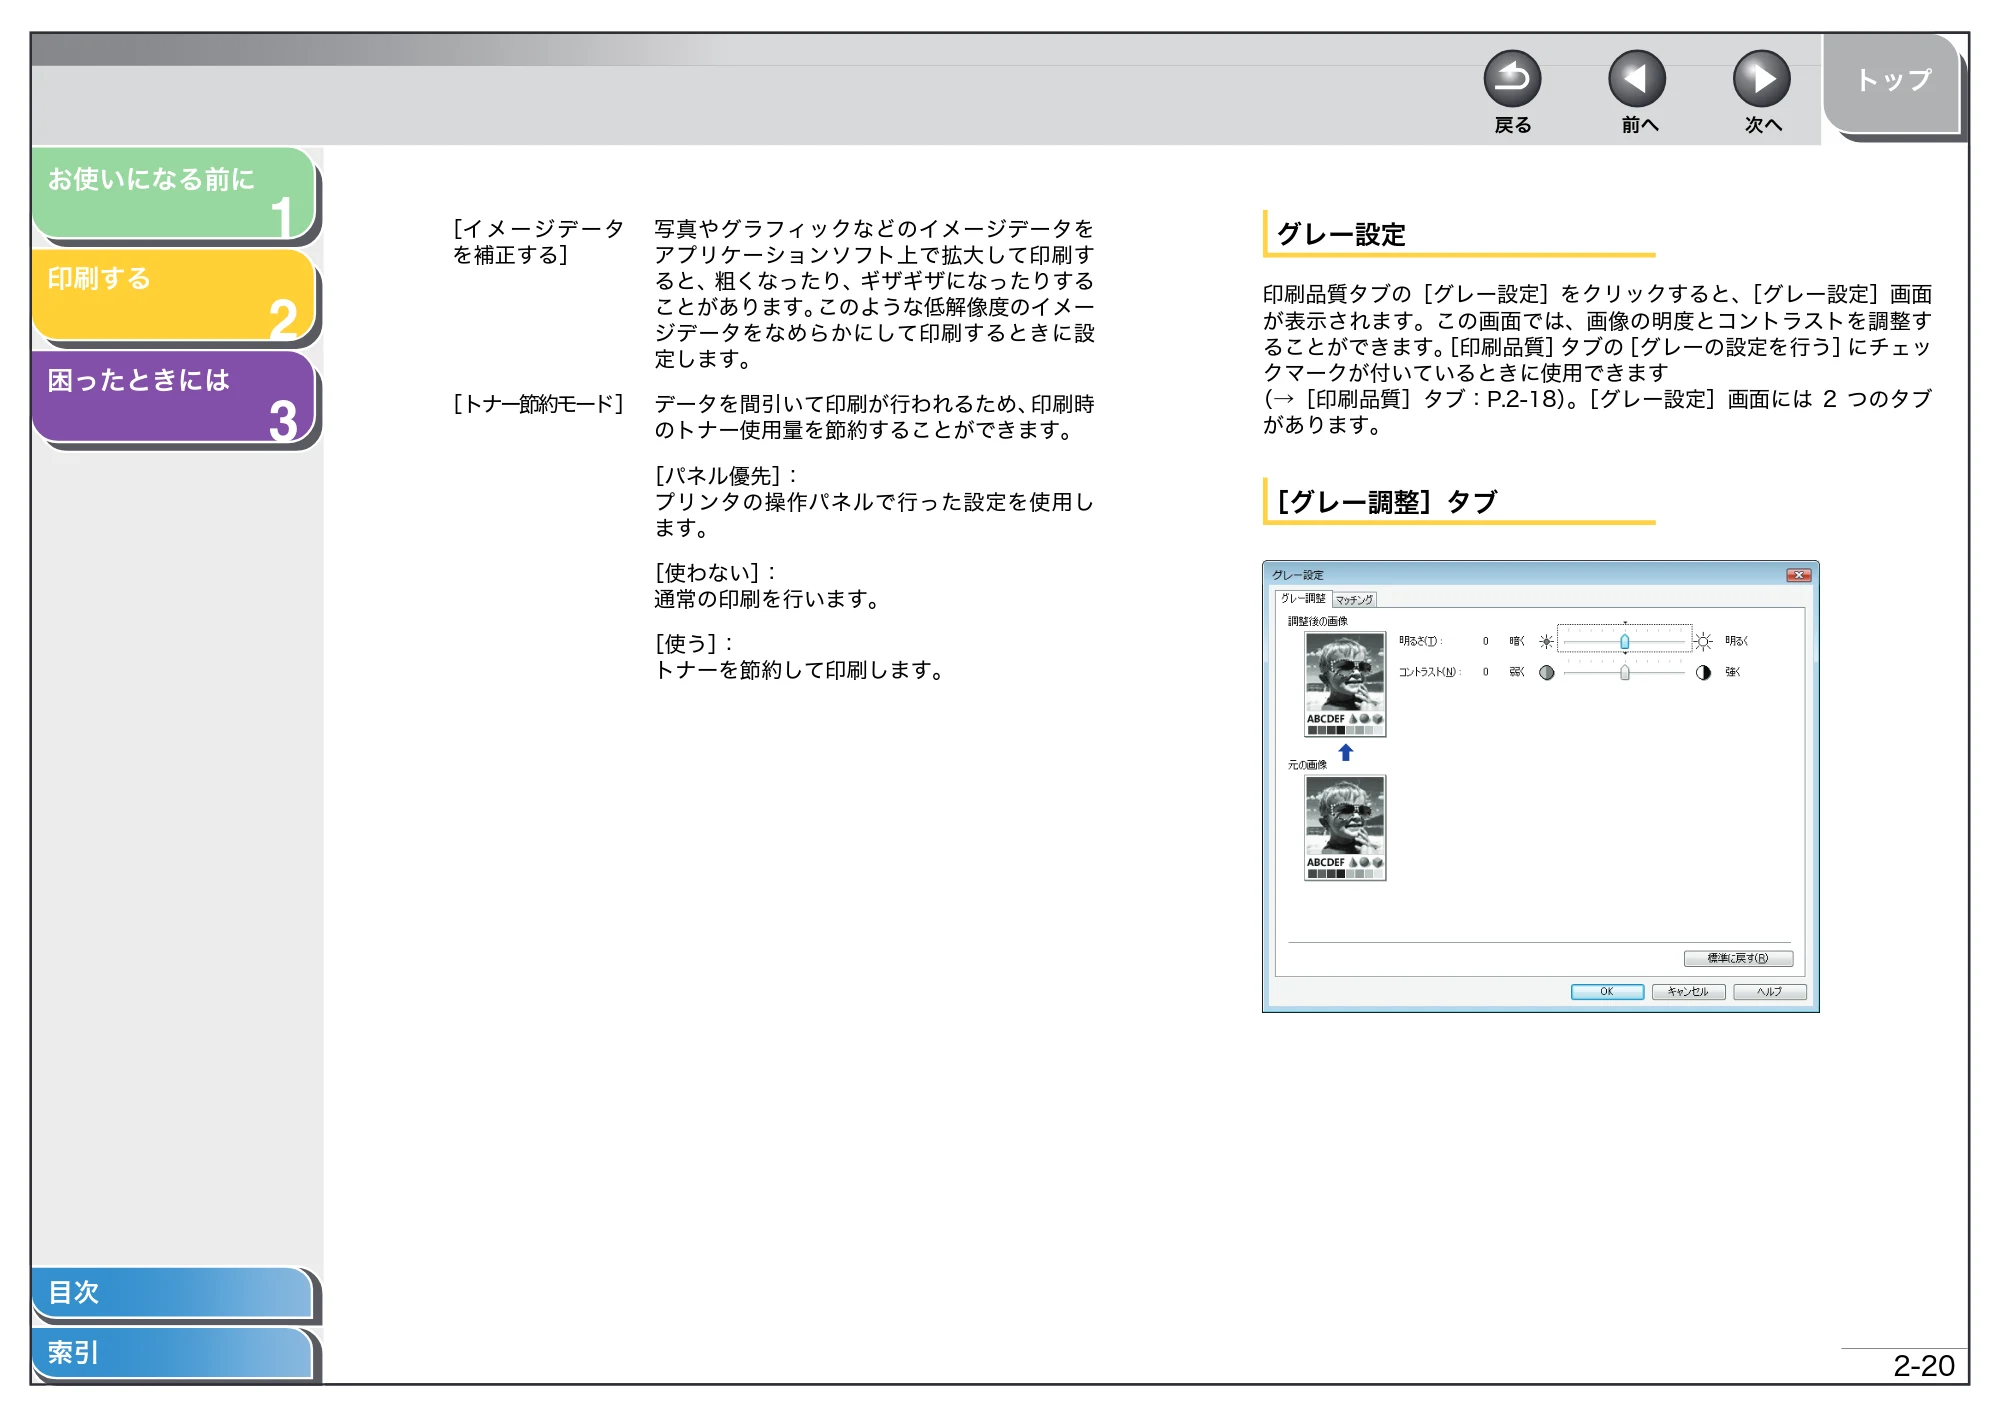Click the P.2-18 page reference
The height and width of the screenshot is (1414, 2000).
(1522, 399)
